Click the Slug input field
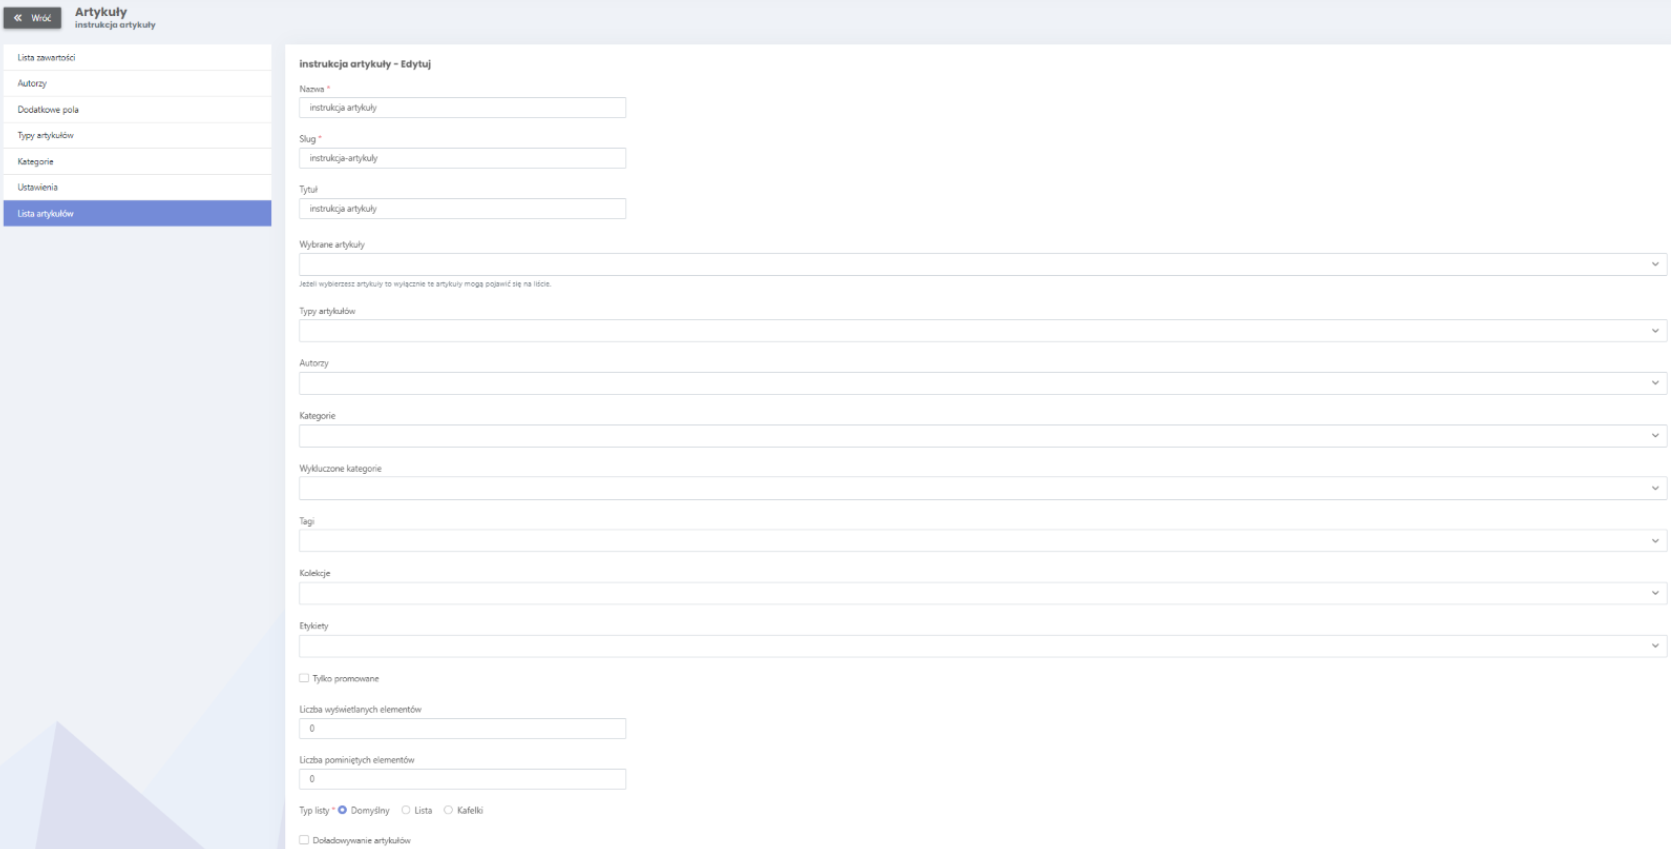The image size is (1671, 849). (x=462, y=158)
